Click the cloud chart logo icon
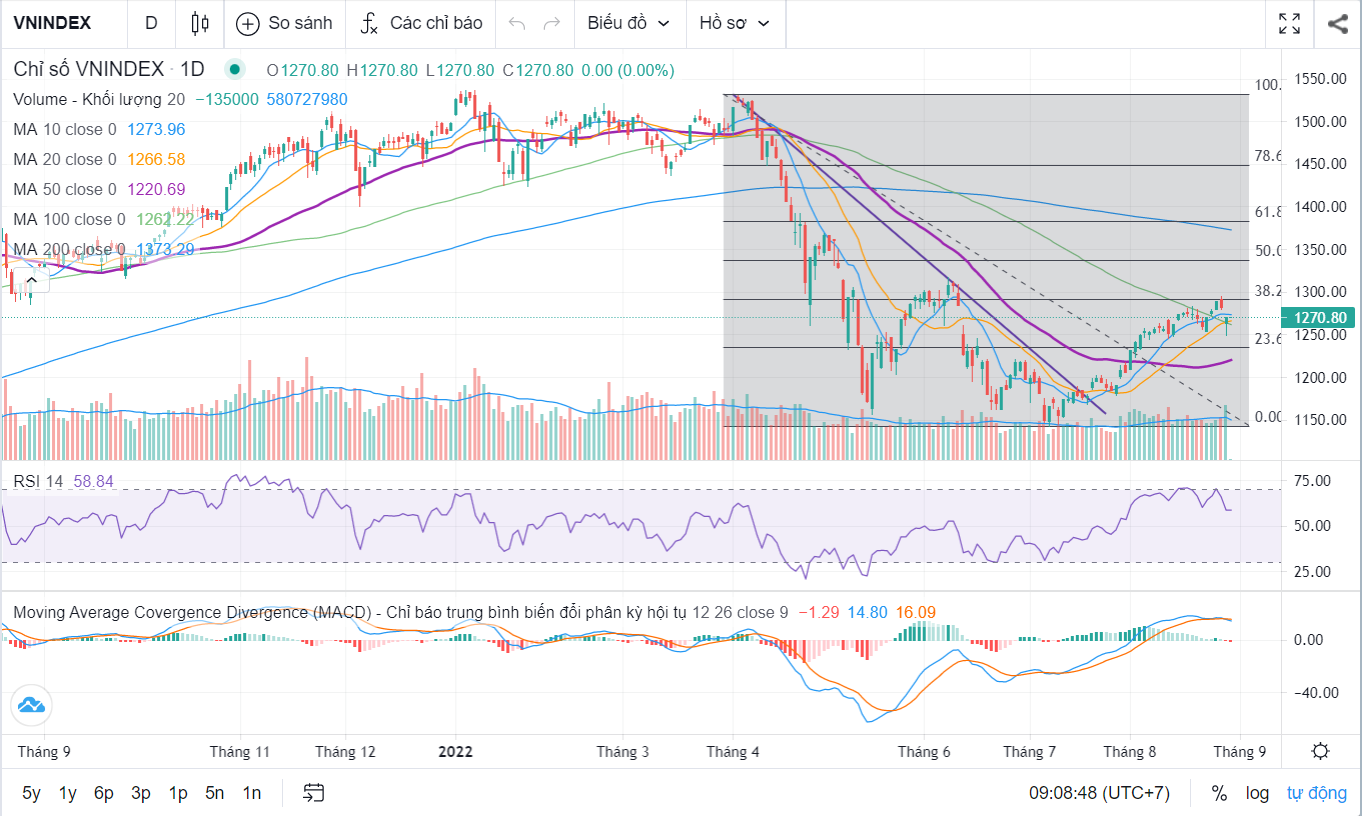Viewport: 1362px width, 816px height. pyautogui.click(x=31, y=706)
